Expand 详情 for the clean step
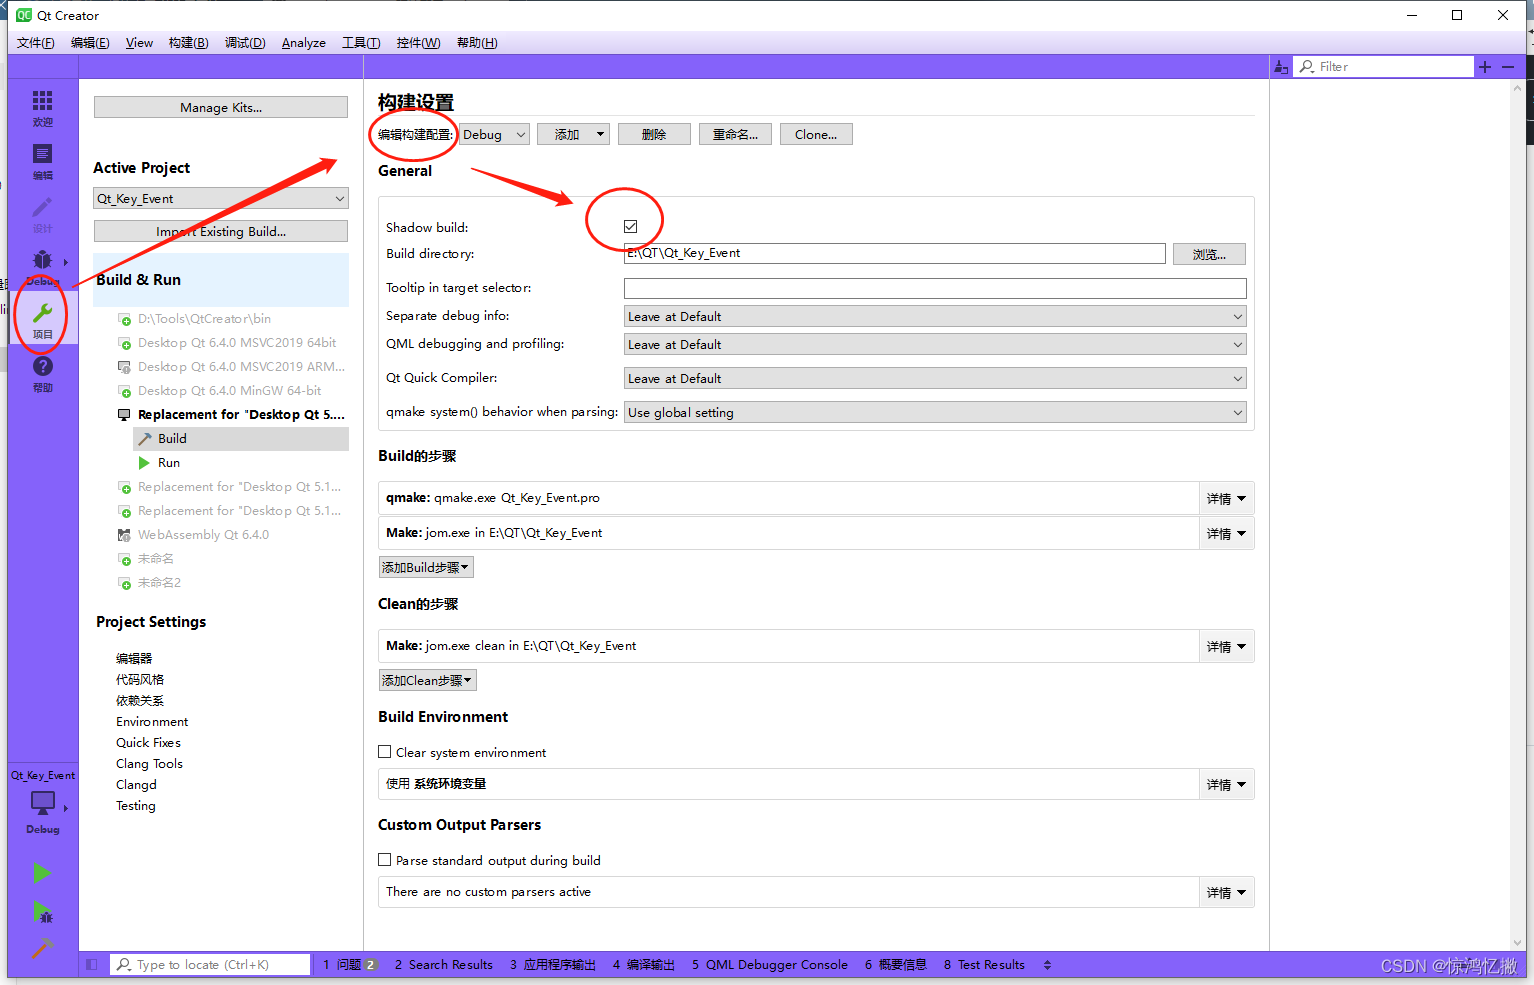This screenshot has height=985, width=1534. click(1226, 647)
